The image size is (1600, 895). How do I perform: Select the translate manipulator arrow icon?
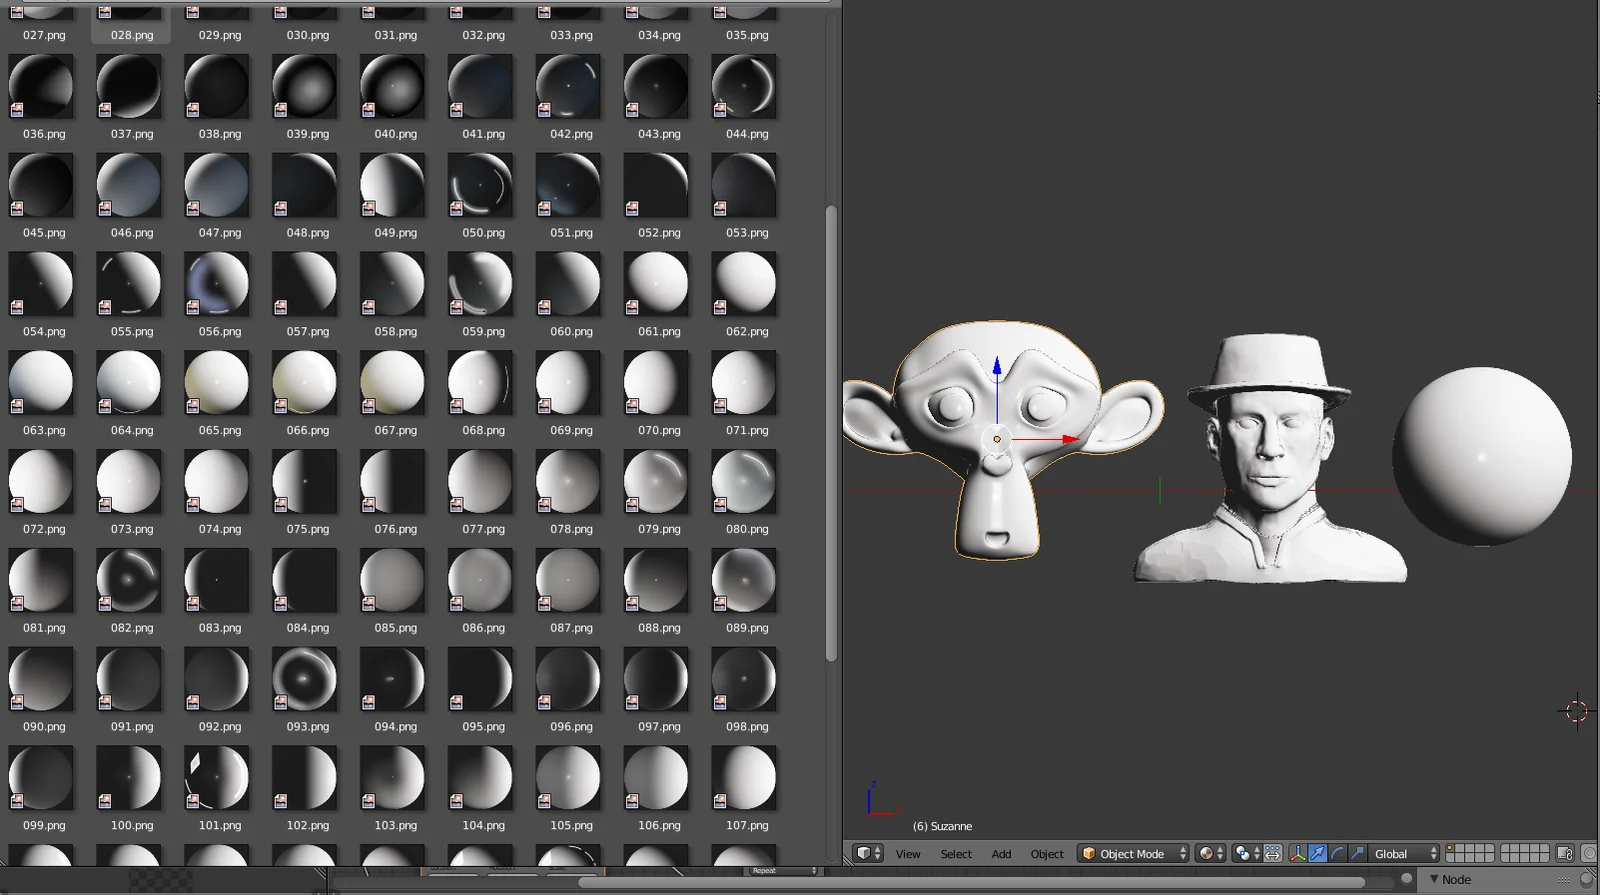tap(1318, 853)
